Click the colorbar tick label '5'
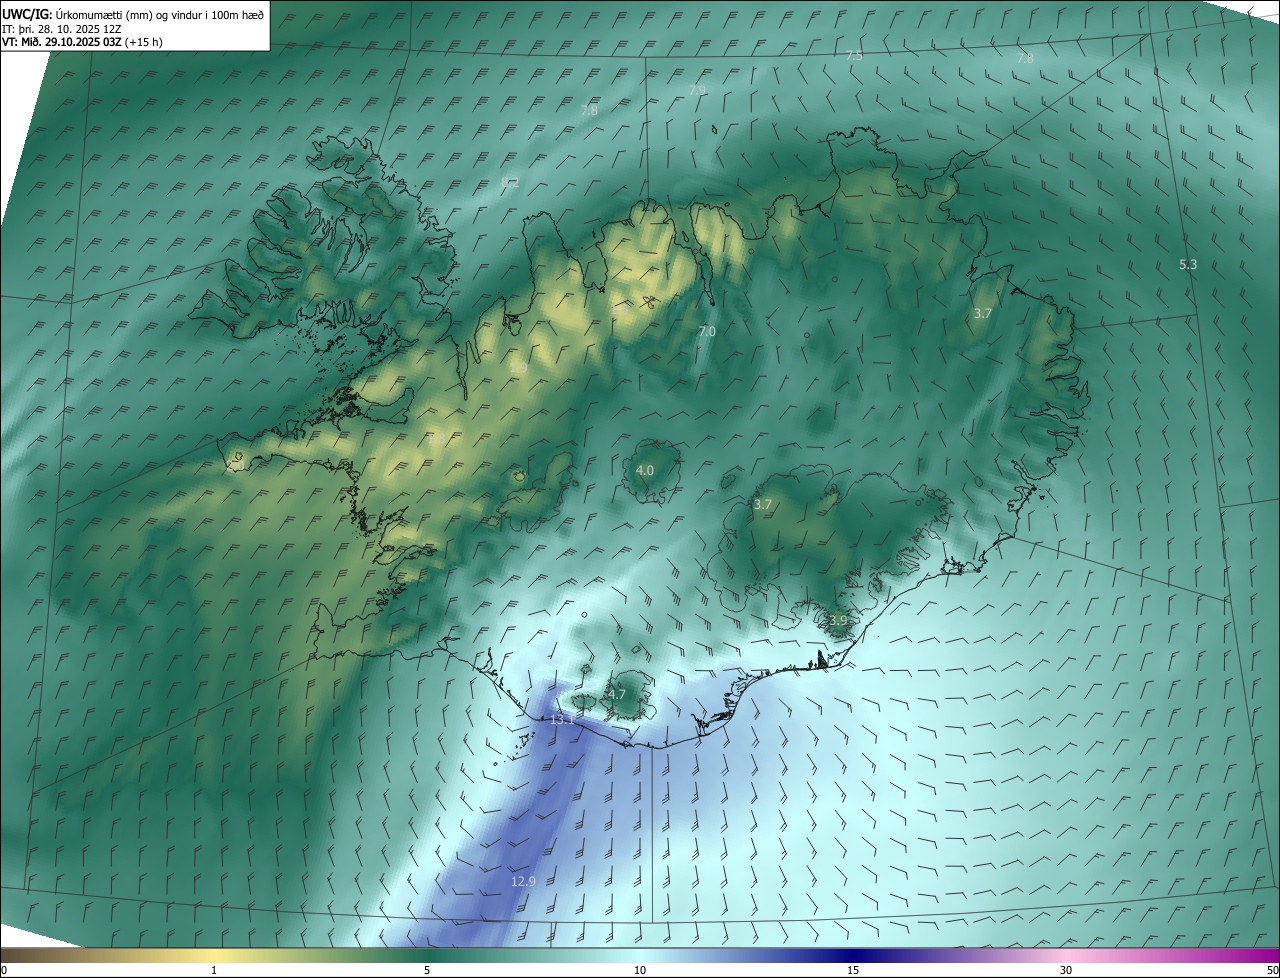Image resolution: width=1280 pixels, height=978 pixels. click(427, 970)
